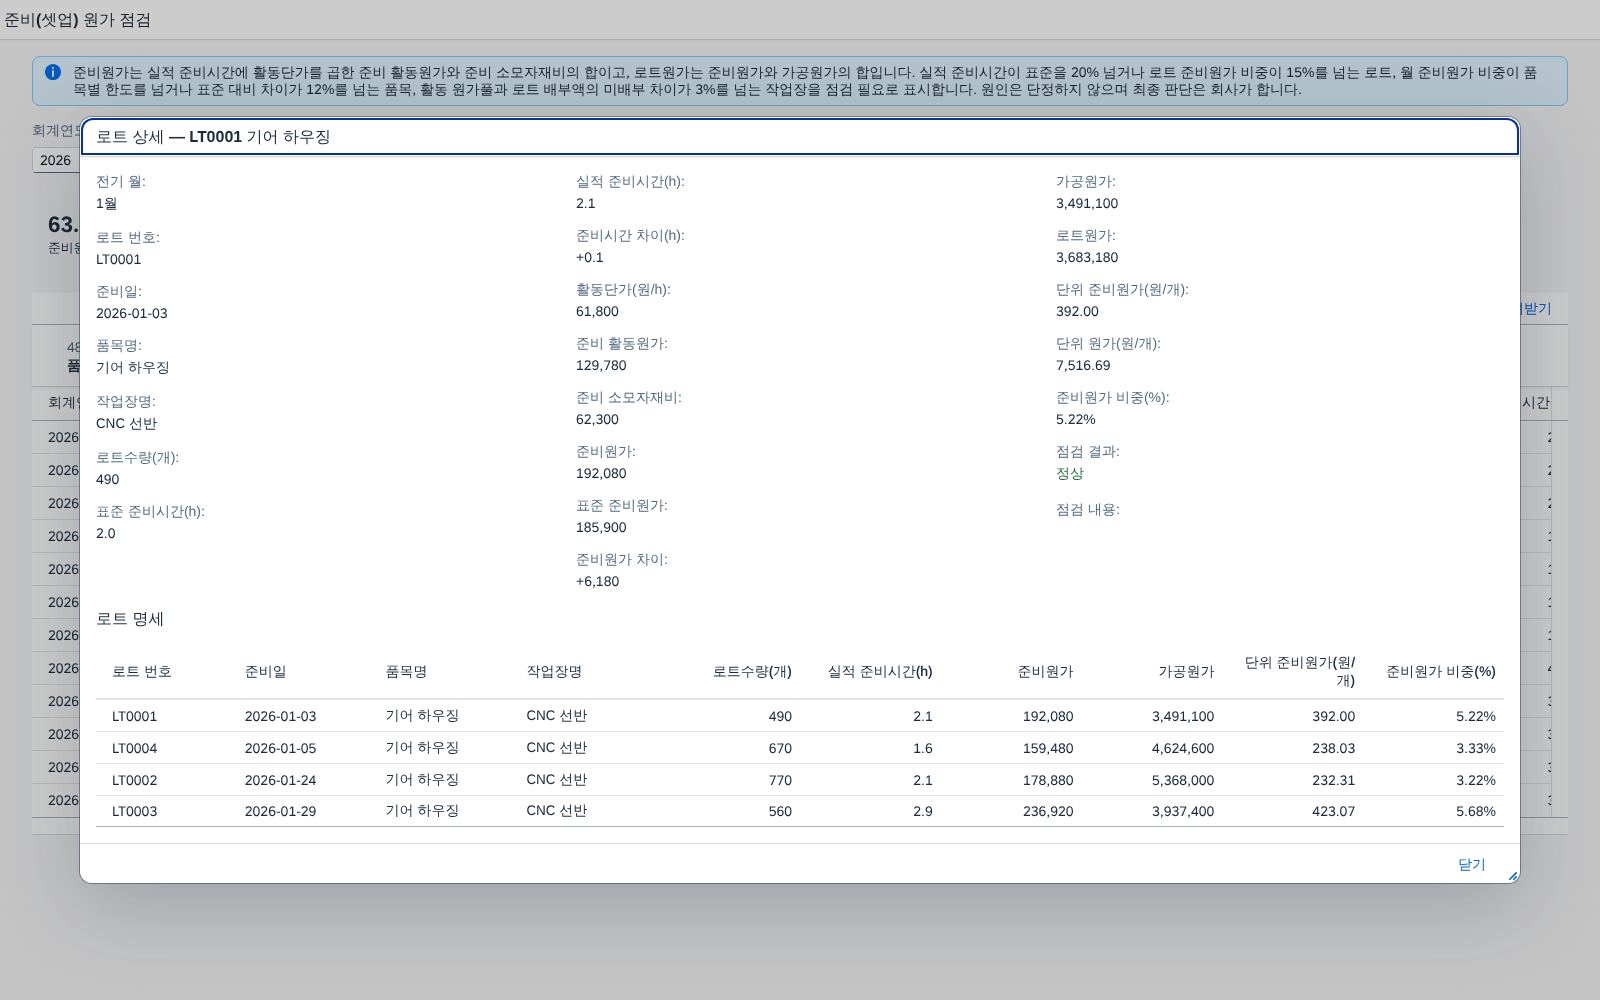
Task: Select lot row LT0003 in the table
Action: click(x=800, y=811)
